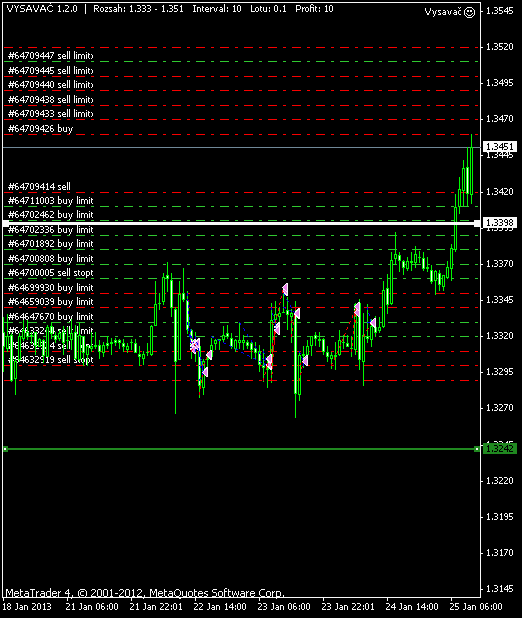The image size is (522, 618).
Task: Click the 21 Jan 06:00 time label
Action: 92,607
